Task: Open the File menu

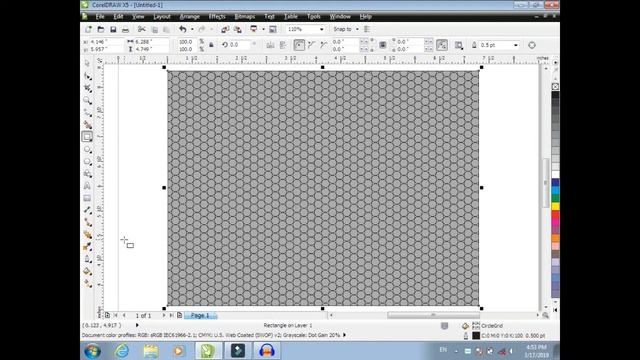Action: 100,17
